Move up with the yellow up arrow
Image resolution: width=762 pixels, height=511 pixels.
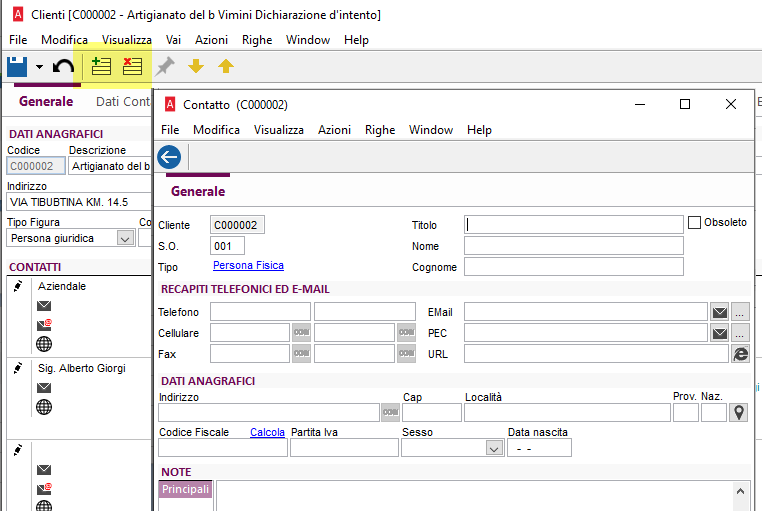pos(226,66)
